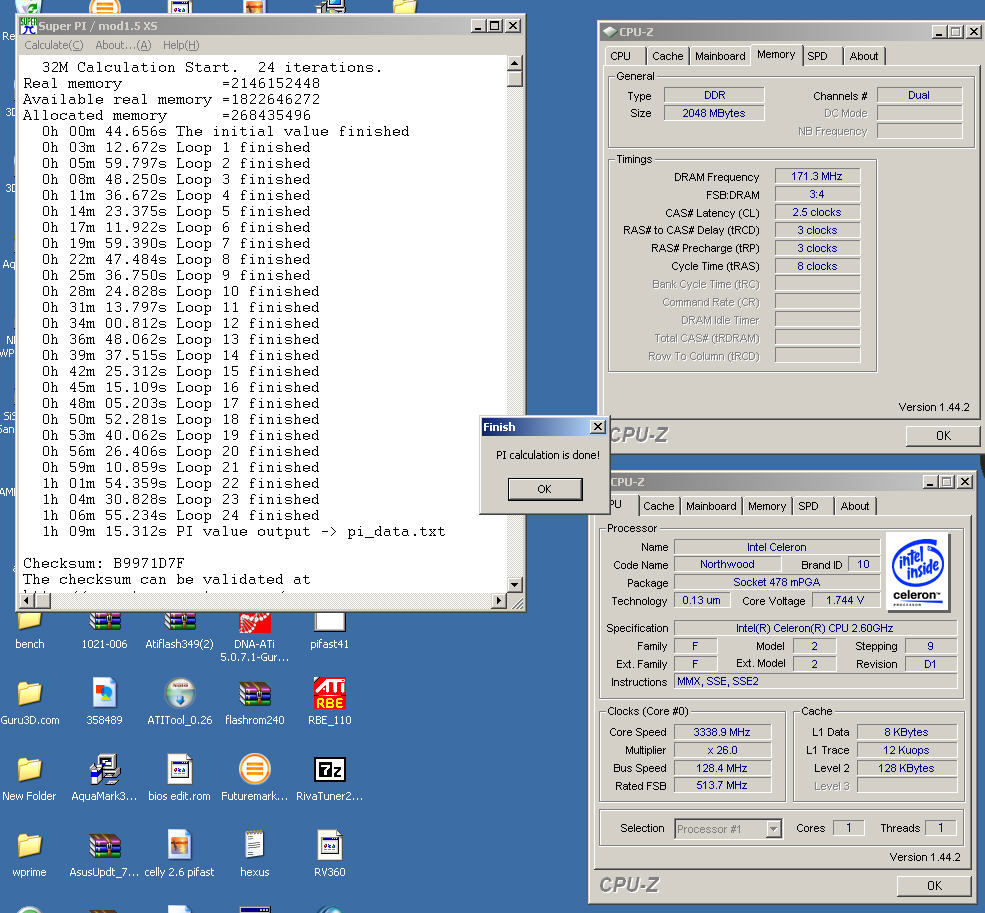Screen dimensions: 985x913
Task: Open the bench folder icon
Action: coord(29,622)
